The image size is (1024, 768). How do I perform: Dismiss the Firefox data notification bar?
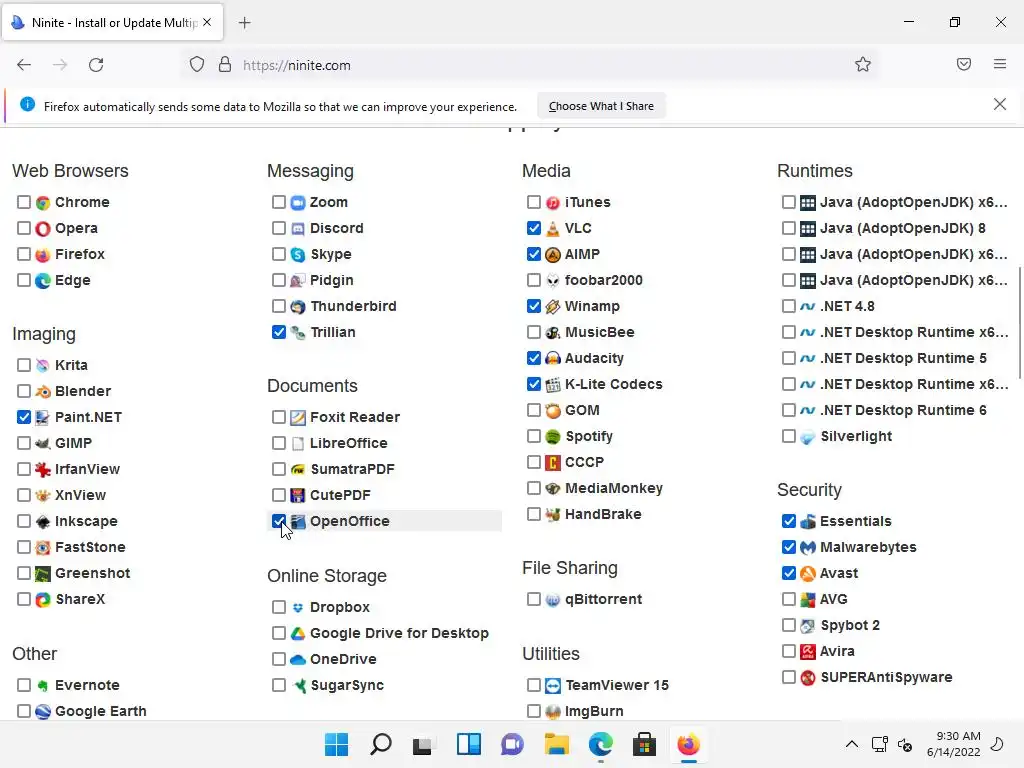[x=999, y=104]
